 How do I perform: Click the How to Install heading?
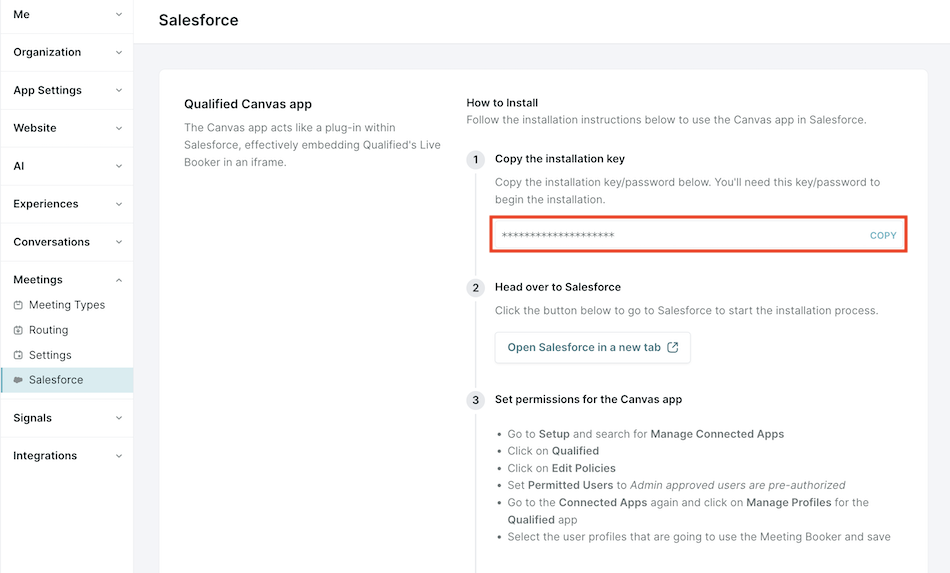tap(502, 103)
